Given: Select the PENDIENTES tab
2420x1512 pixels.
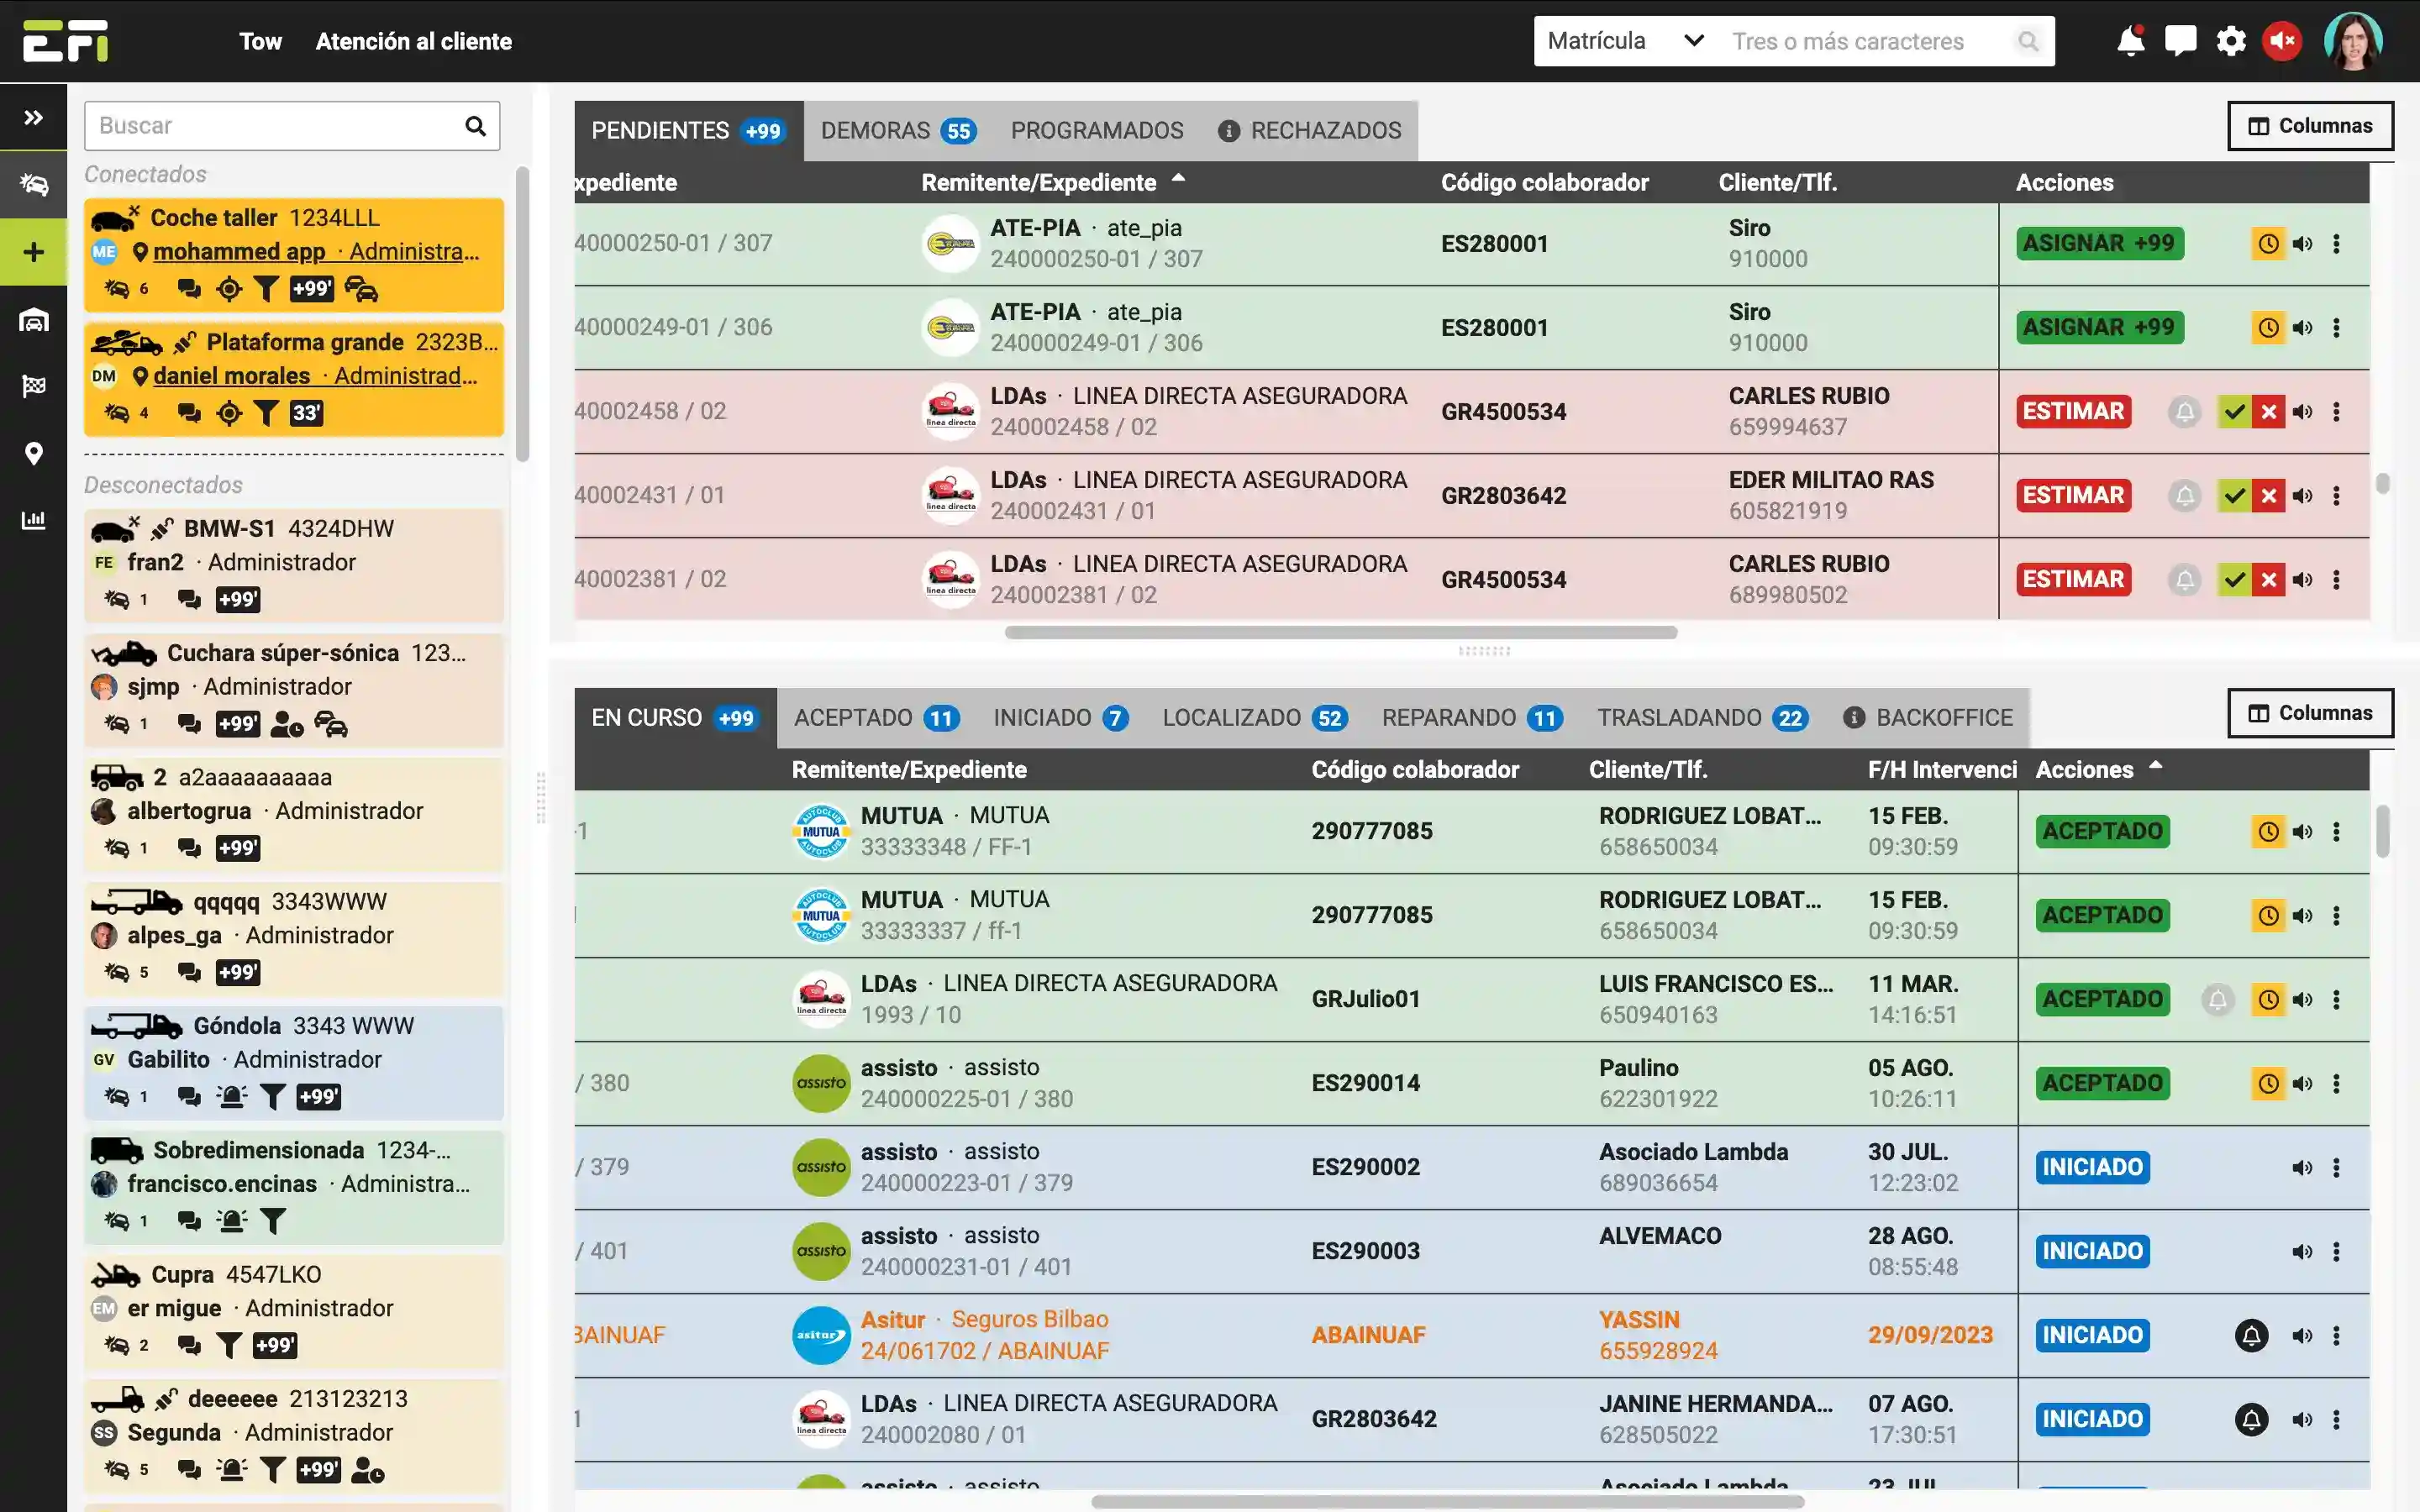Looking at the screenshot, I should (688, 131).
